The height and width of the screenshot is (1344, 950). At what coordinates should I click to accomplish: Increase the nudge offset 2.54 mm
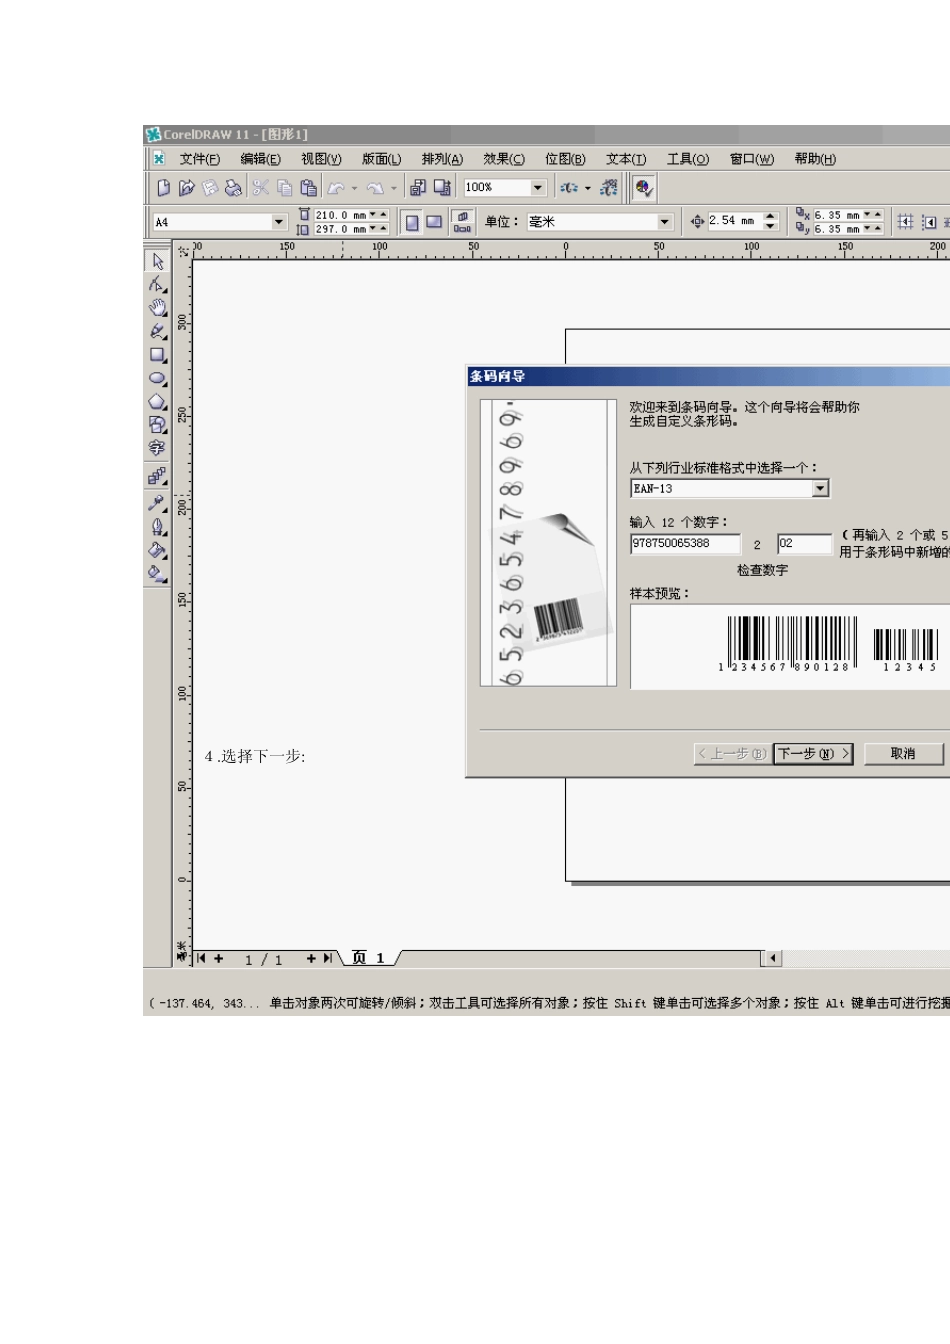coord(770,217)
